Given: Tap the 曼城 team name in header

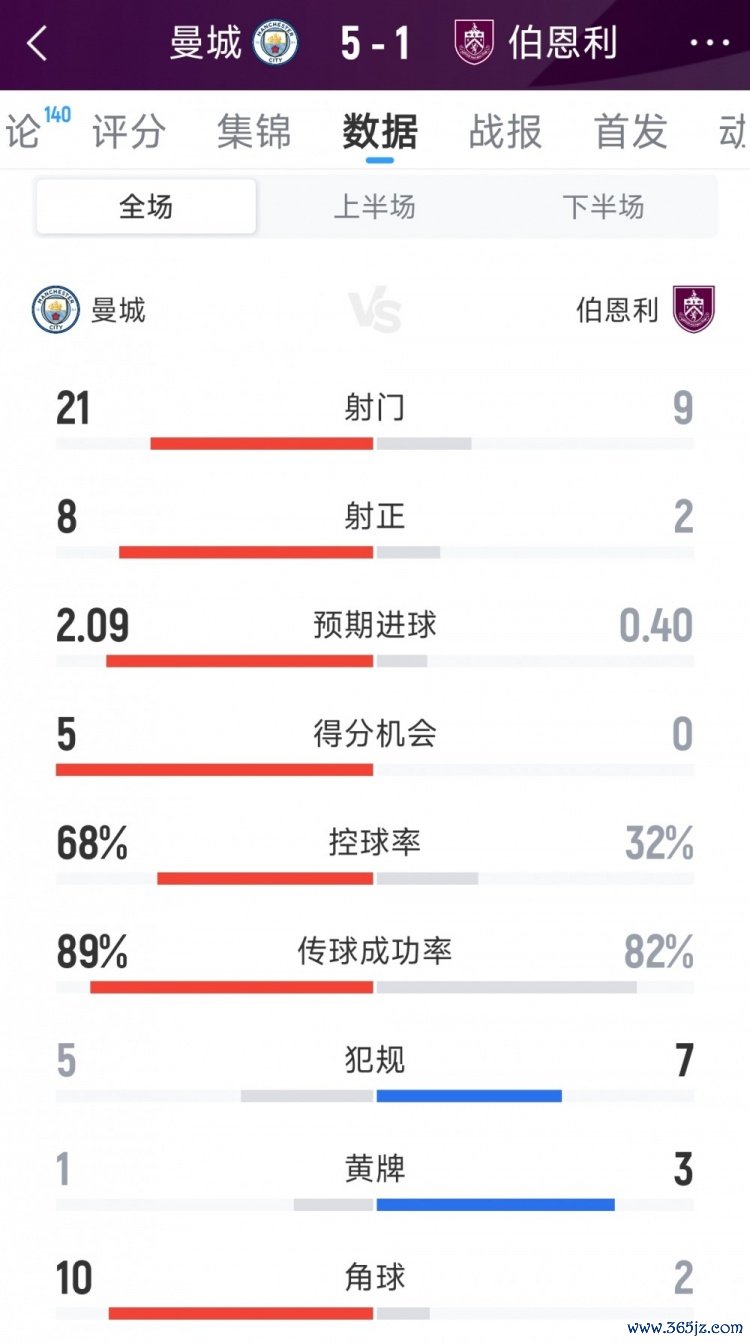Looking at the screenshot, I should [206, 44].
